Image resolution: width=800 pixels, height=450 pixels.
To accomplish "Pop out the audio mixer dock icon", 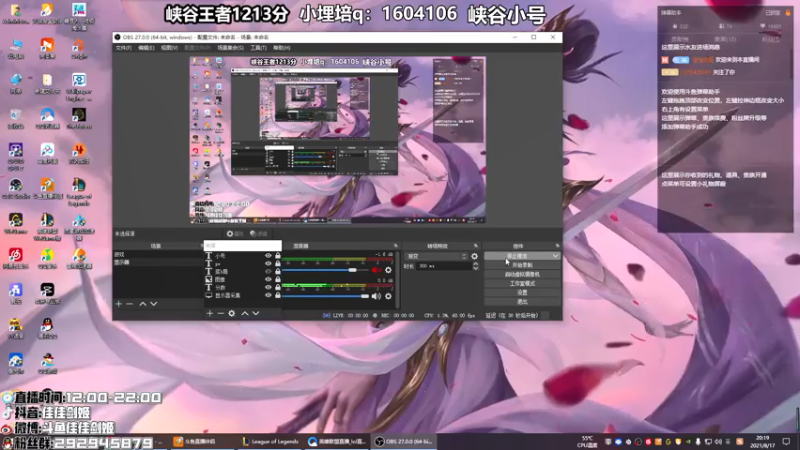I will tap(395, 246).
